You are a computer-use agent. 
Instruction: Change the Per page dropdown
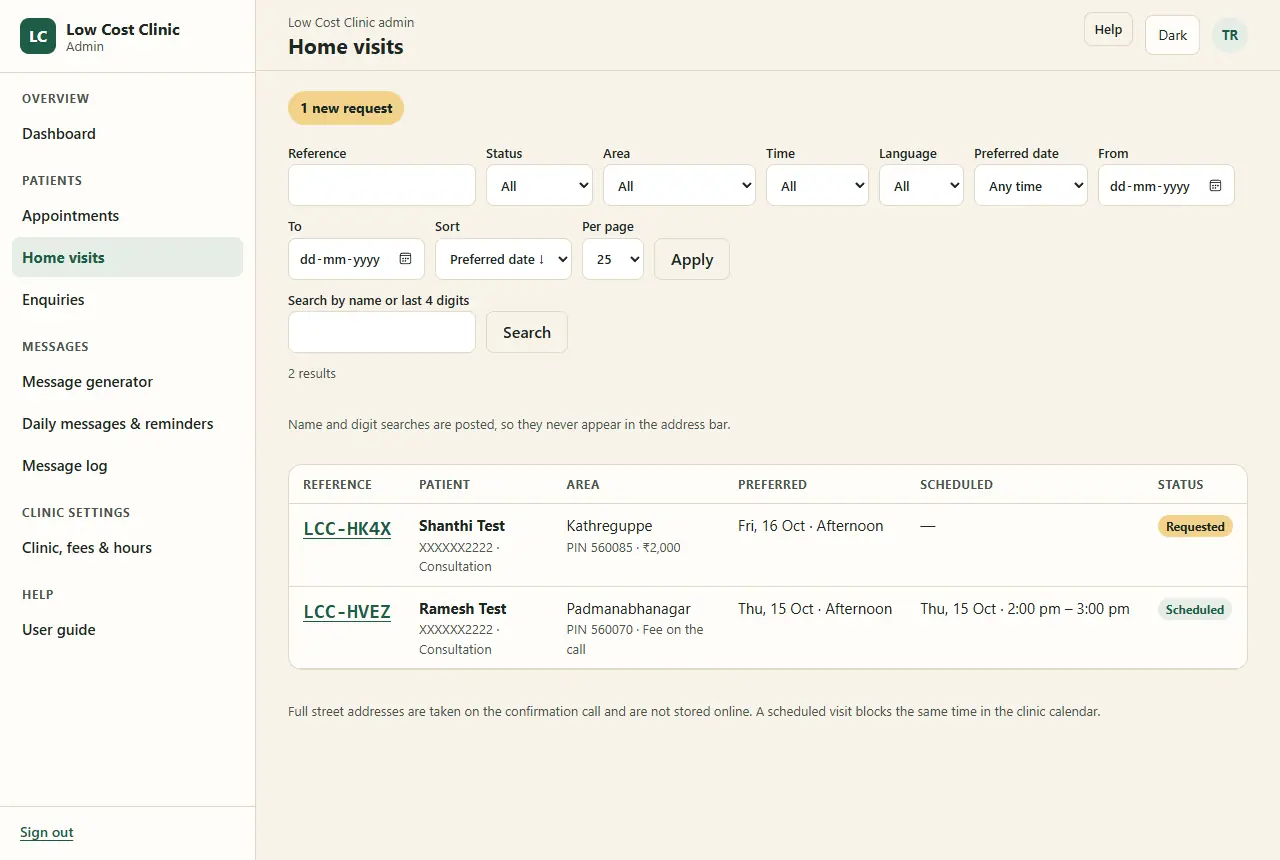613,258
